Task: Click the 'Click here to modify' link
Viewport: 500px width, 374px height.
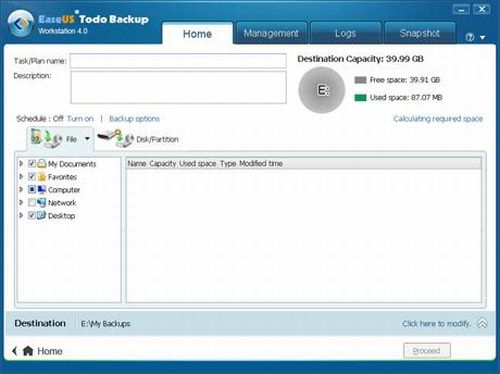Action: (436, 324)
